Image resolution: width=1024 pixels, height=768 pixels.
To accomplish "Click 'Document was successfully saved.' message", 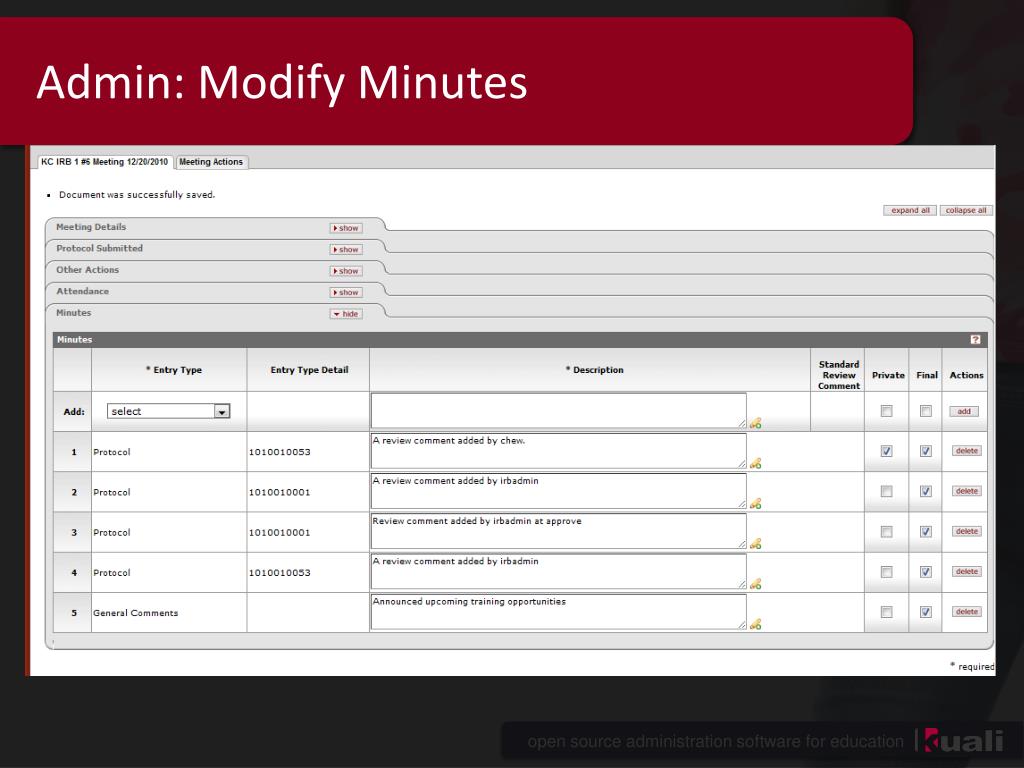I will click(x=136, y=195).
